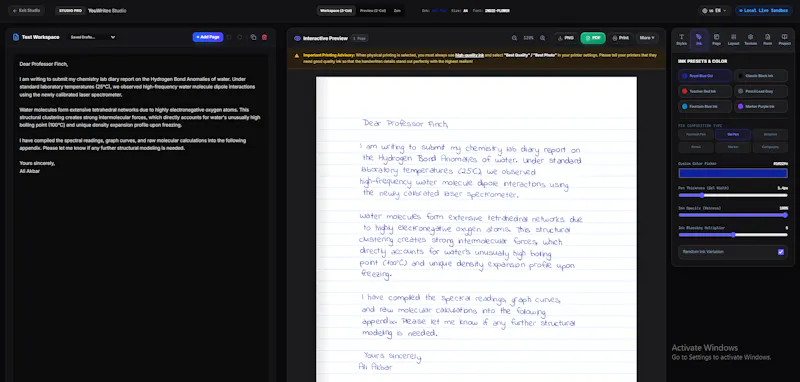This screenshot has width=800, height=382.
Task: Select the Classic Black Ink preset
Action: 761,76
